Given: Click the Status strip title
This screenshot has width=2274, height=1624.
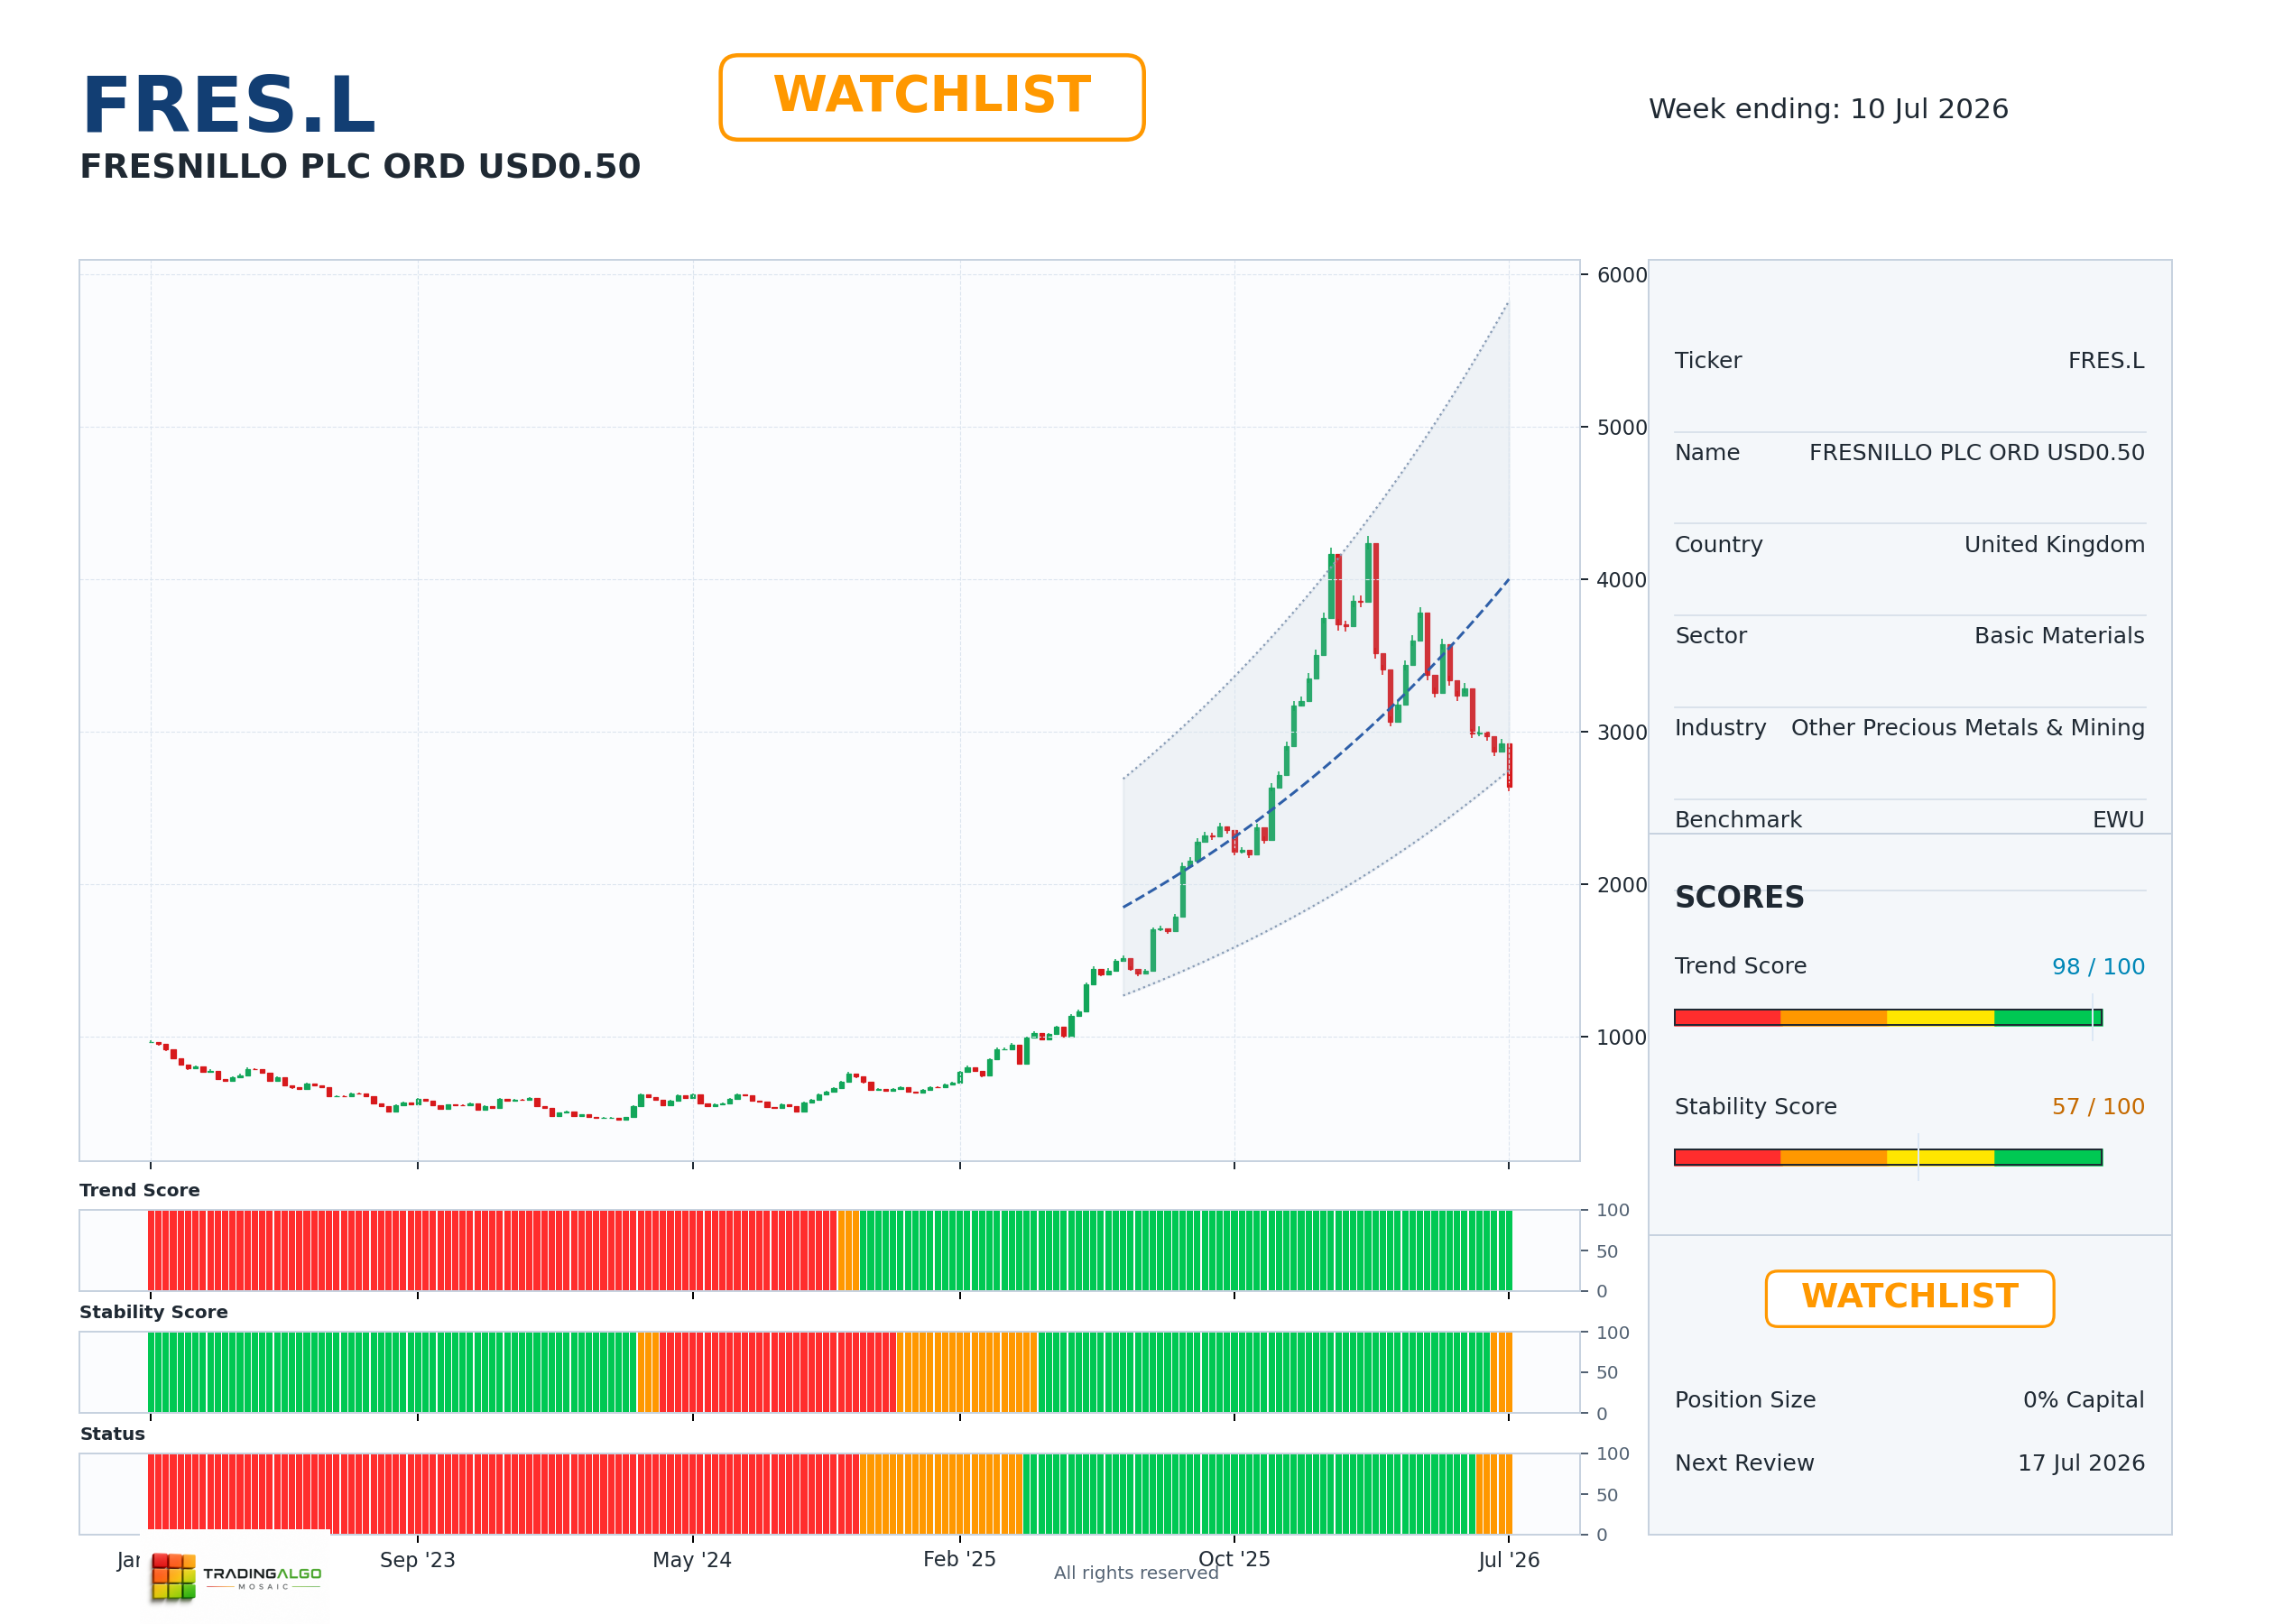Looking at the screenshot, I should (113, 1434).
